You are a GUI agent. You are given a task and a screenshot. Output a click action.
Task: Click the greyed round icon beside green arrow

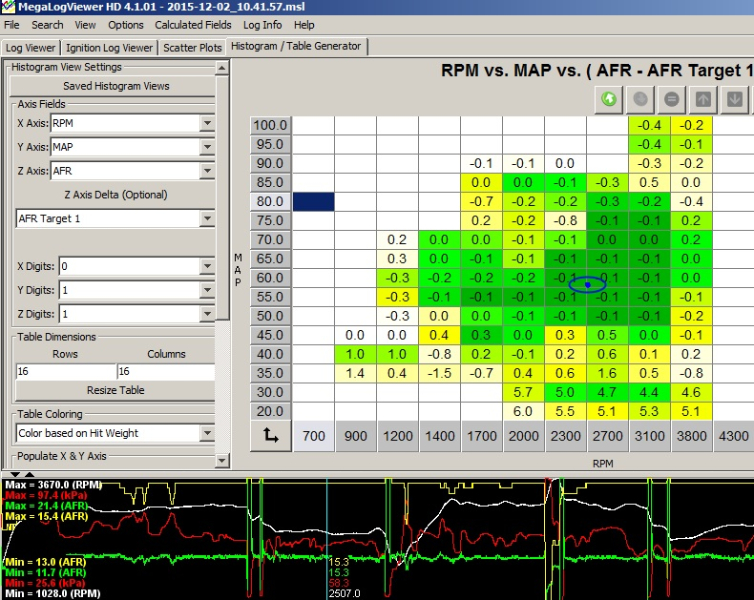pyautogui.click(x=640, y=99)
